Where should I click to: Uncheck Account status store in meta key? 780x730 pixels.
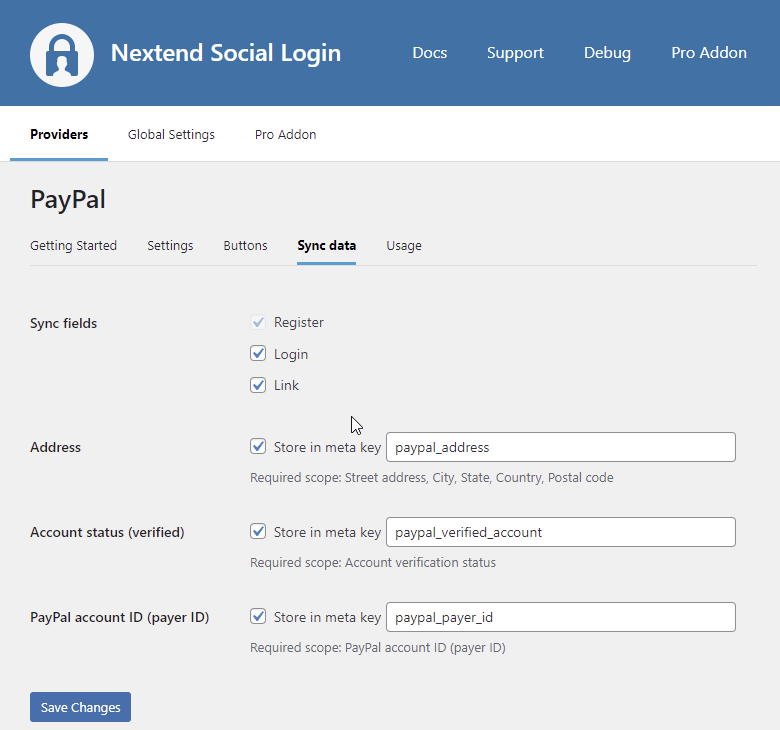(258, 532)
